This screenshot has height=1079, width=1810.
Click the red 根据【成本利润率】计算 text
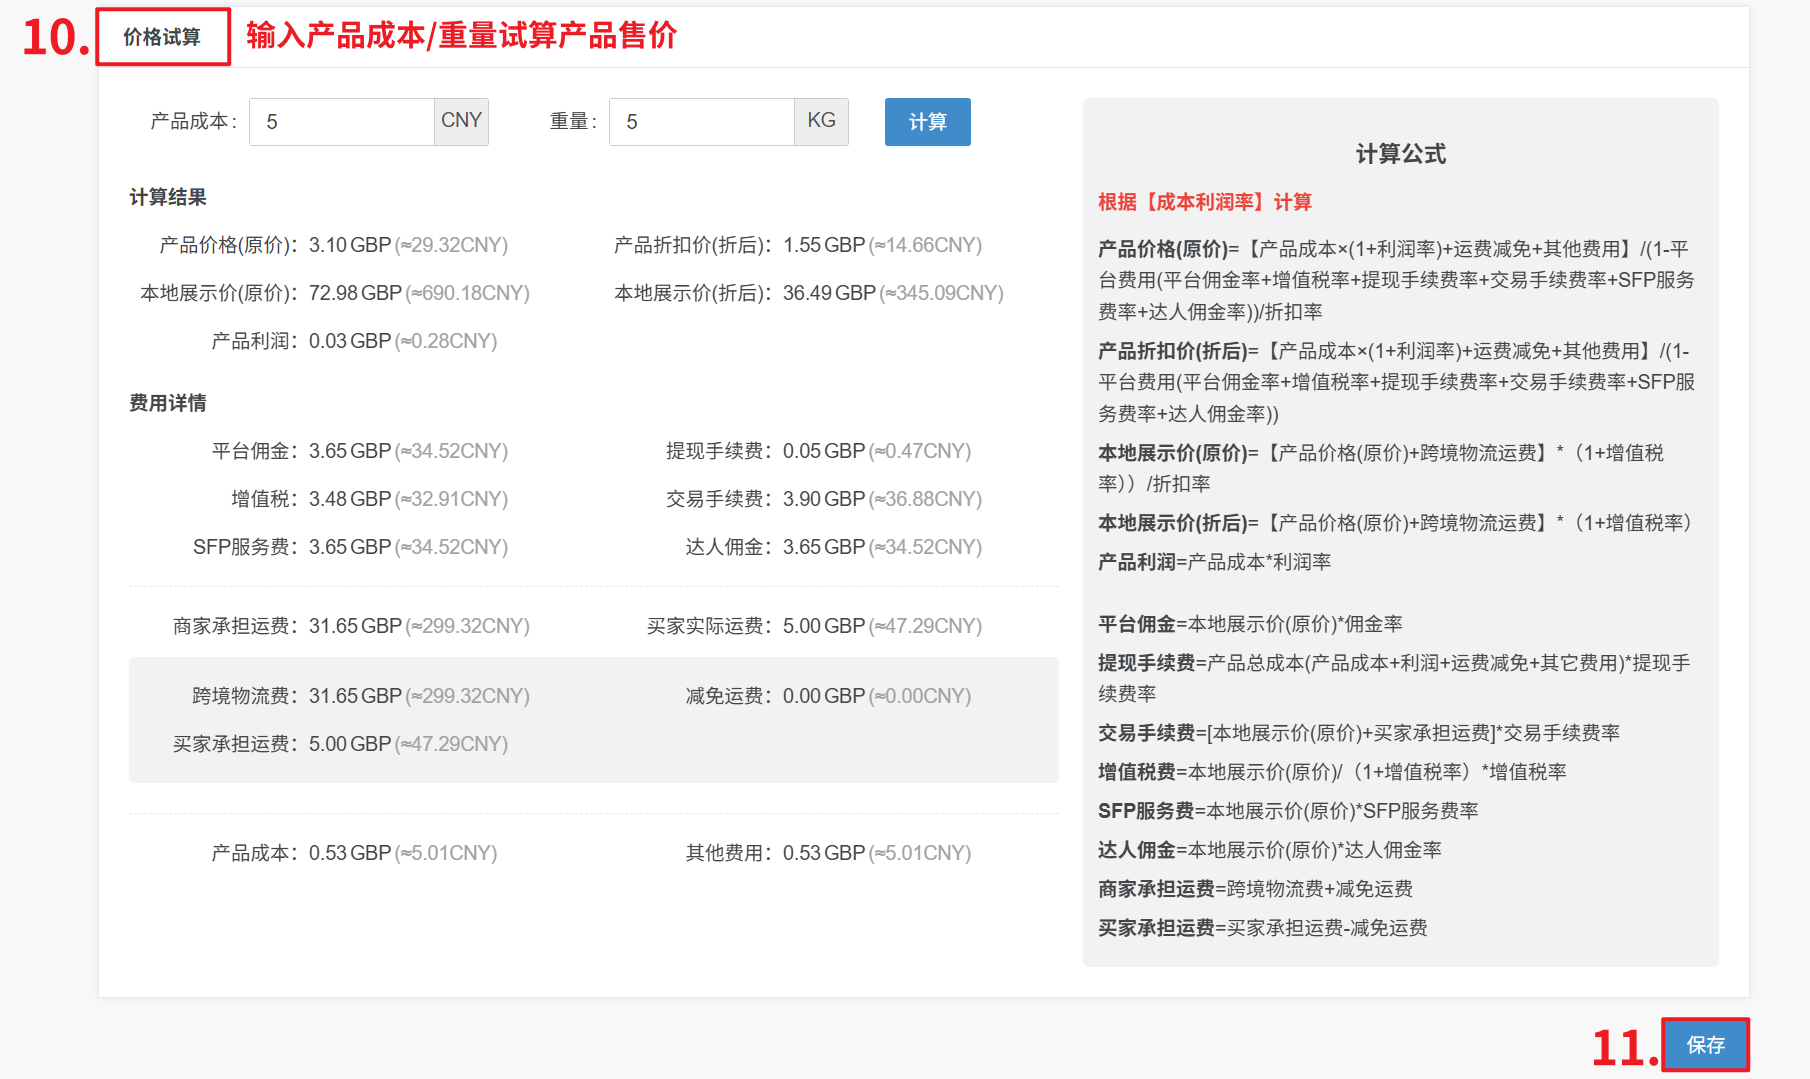click(1205, 202)
